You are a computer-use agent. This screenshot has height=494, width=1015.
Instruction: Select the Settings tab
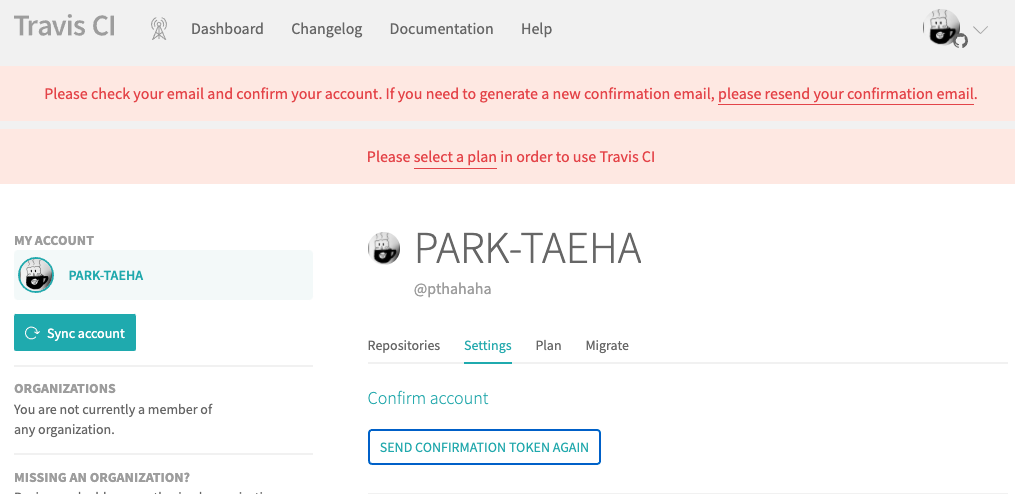(x=487, y=346)
